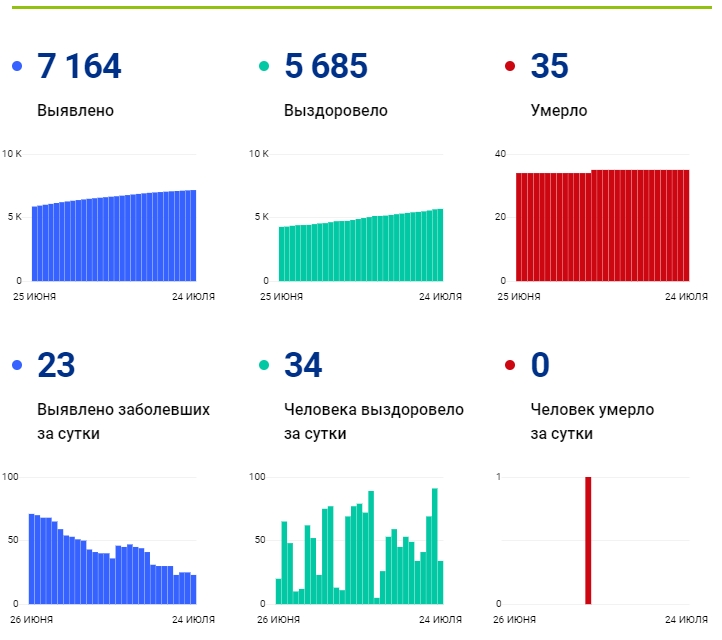Viewport: 722px width, 640px height.
Task: Click '100' axis label on daily detected chart
Action: click(x=10, y=477)
